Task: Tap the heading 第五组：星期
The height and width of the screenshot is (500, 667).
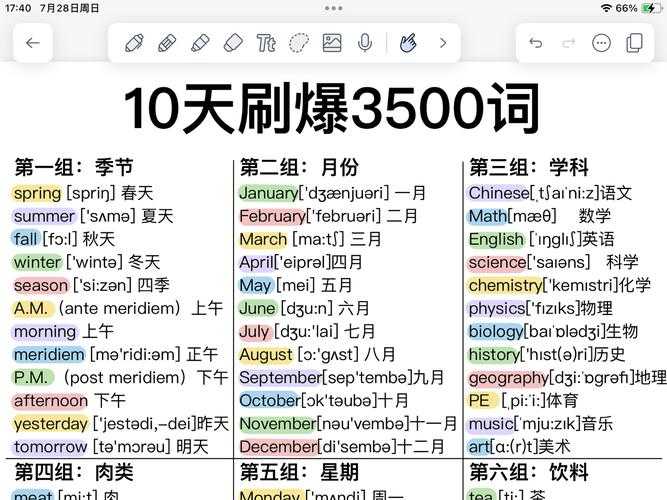Action: tap(299, 471)
